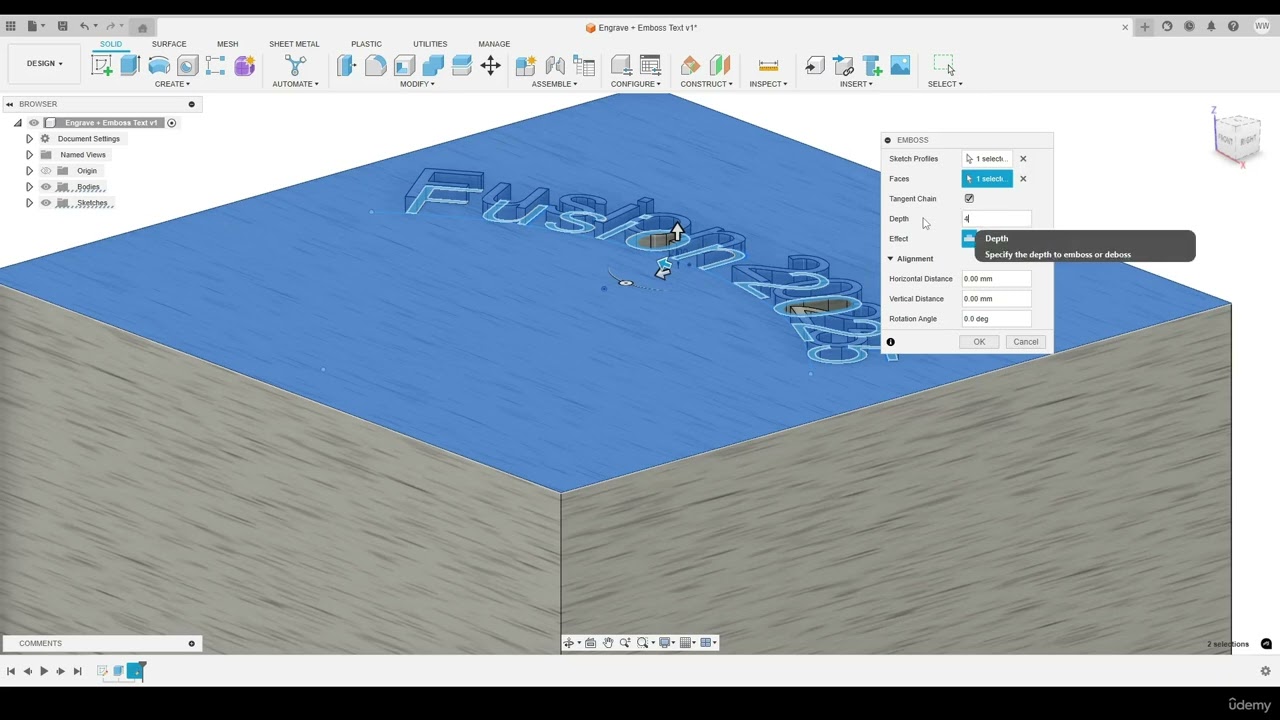Open the CREATE dropdown menu
This screenshot has height=720, width=1280.
click(x=172, y=84)
